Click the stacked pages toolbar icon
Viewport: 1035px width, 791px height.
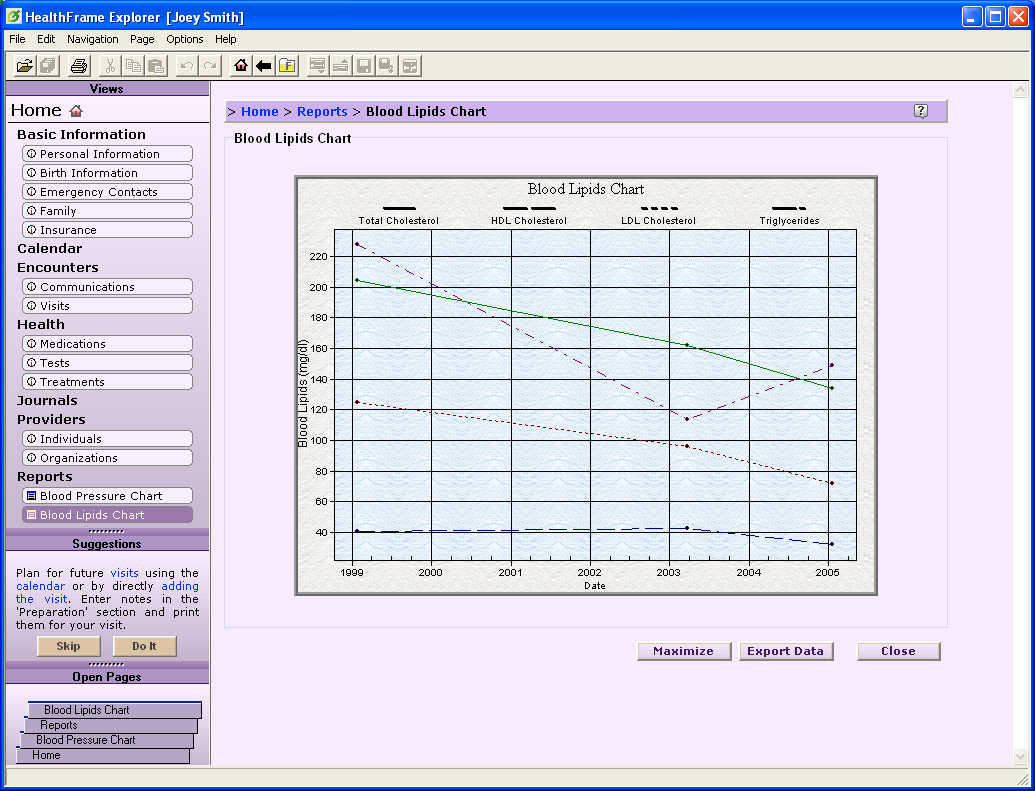[48, 66]
